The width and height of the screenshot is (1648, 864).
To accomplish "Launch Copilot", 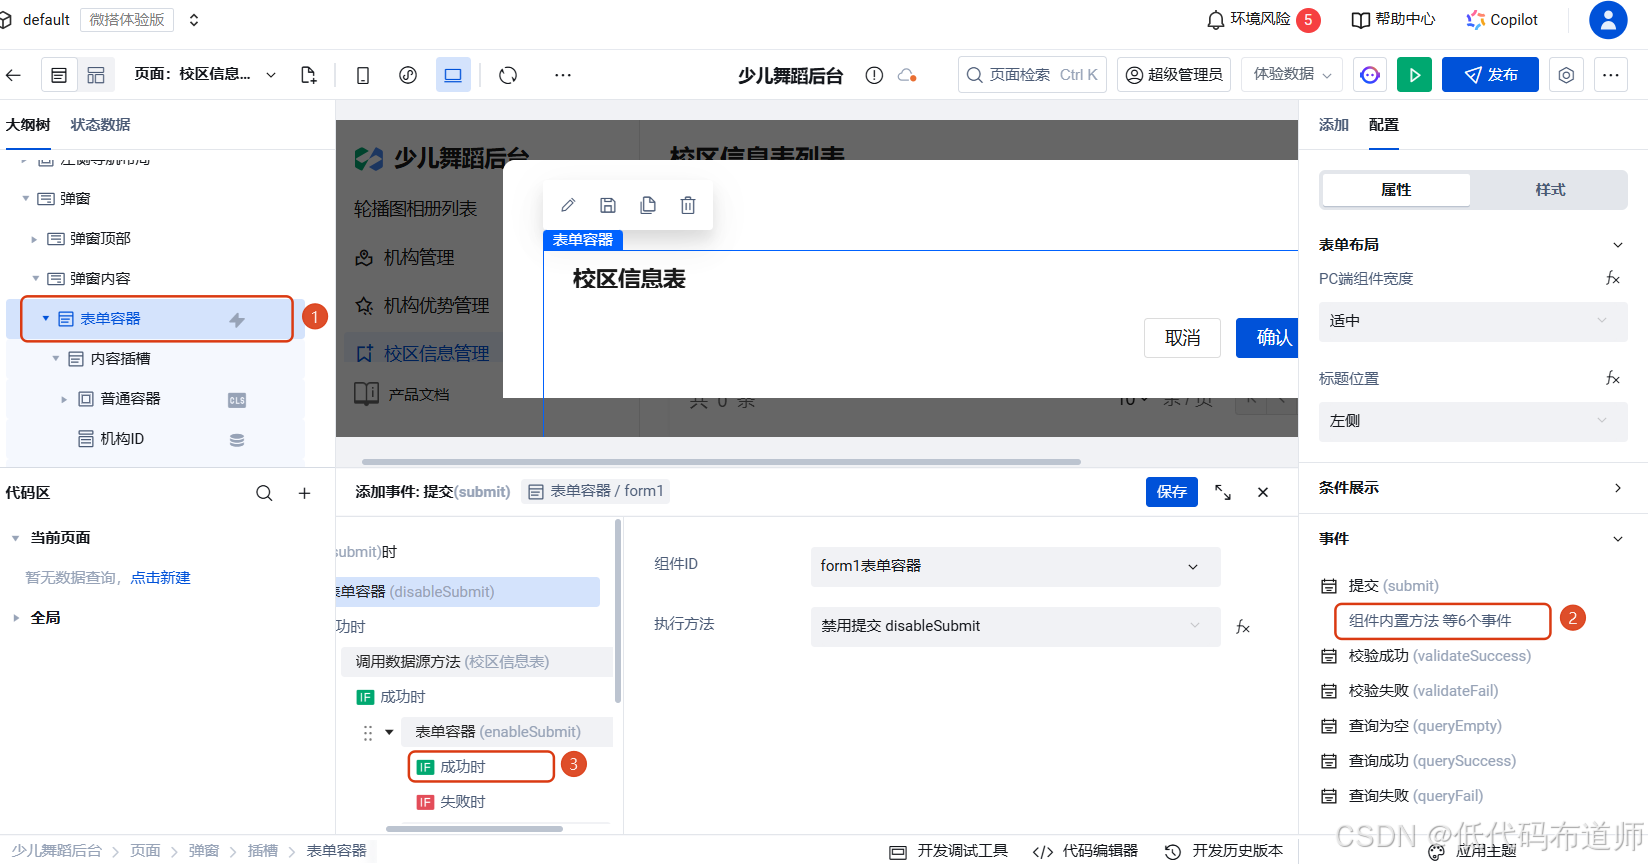I will coord(1502,19).
